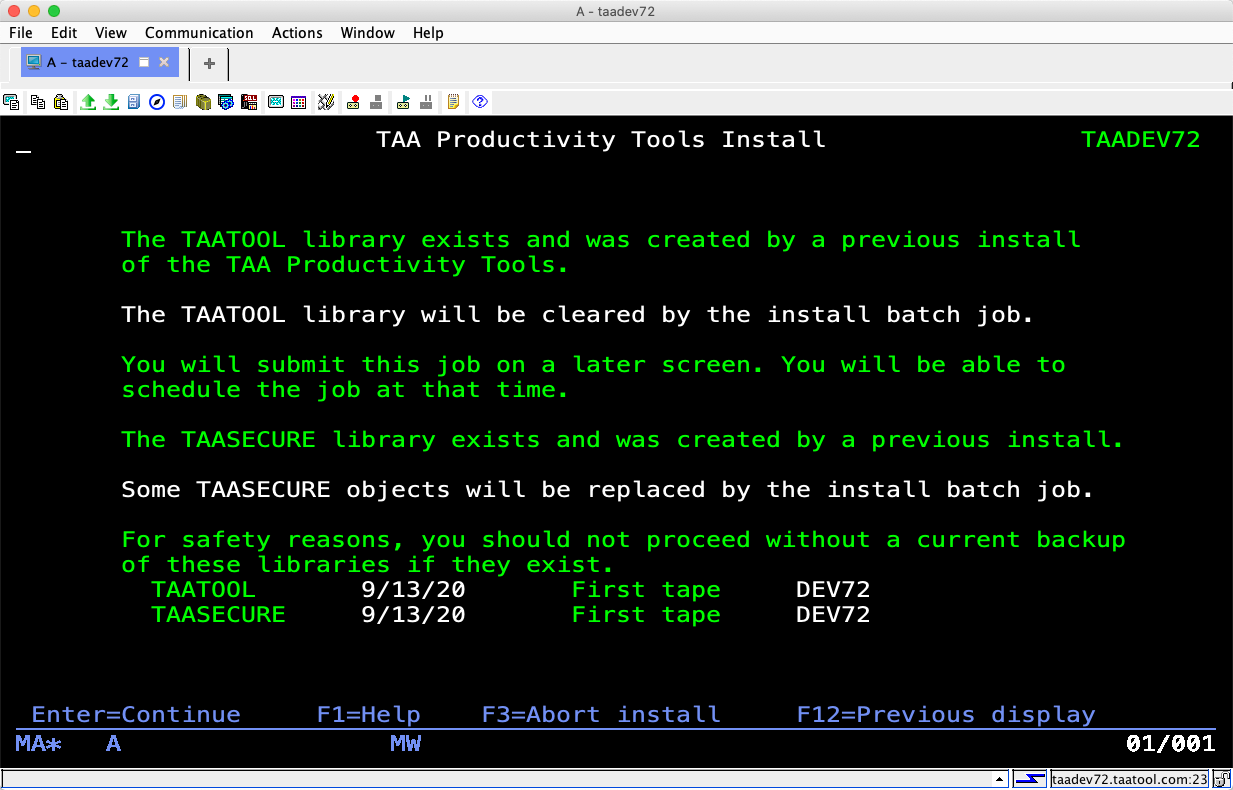
Task: Click the Paste clipboard icon
Action: tap(61, 102)
